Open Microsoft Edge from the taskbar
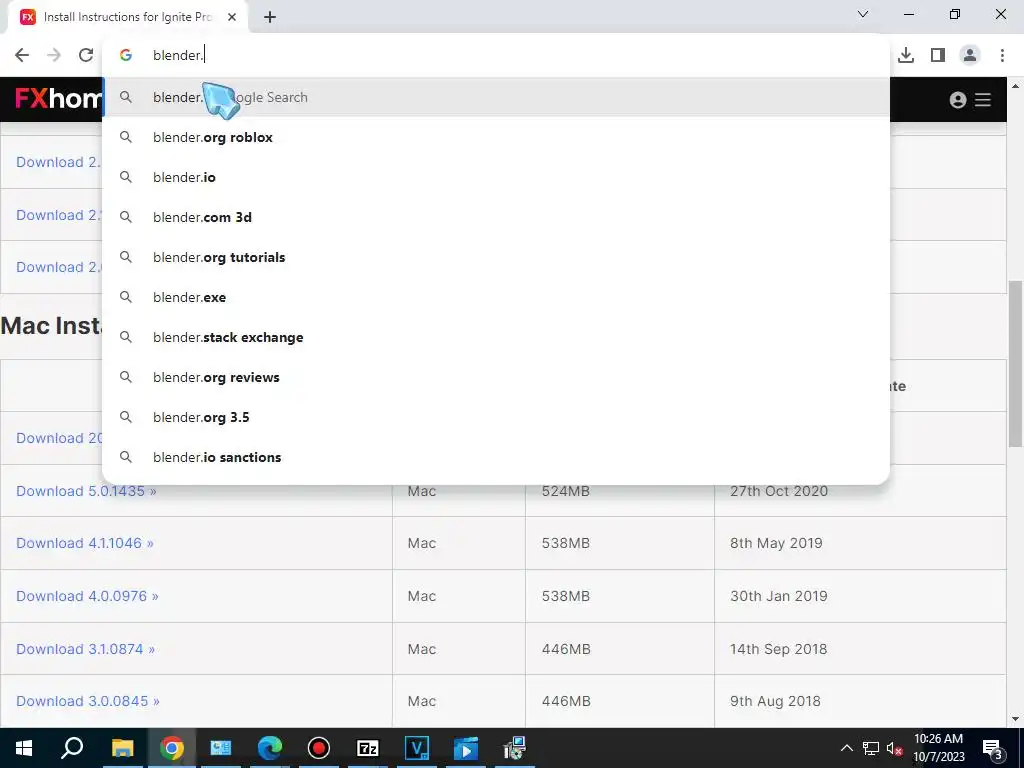 [x=270, y=748]
